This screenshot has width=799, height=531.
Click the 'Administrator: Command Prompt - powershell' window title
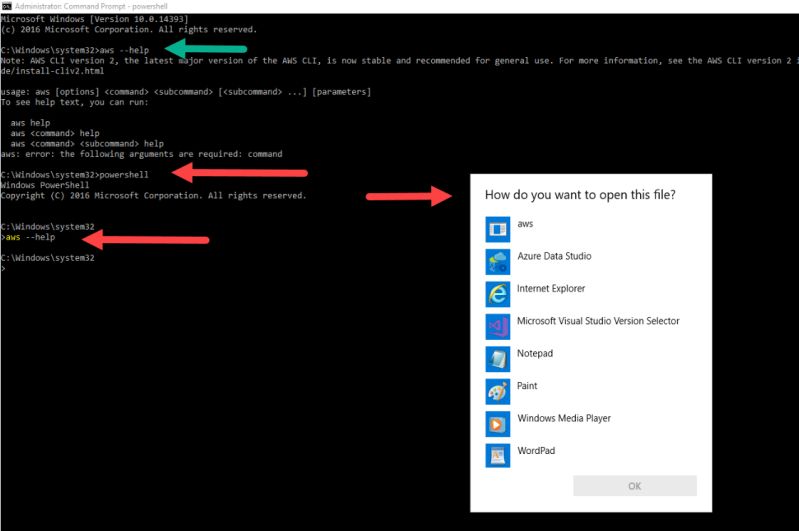pyautogui.click(x=91, y=6)
